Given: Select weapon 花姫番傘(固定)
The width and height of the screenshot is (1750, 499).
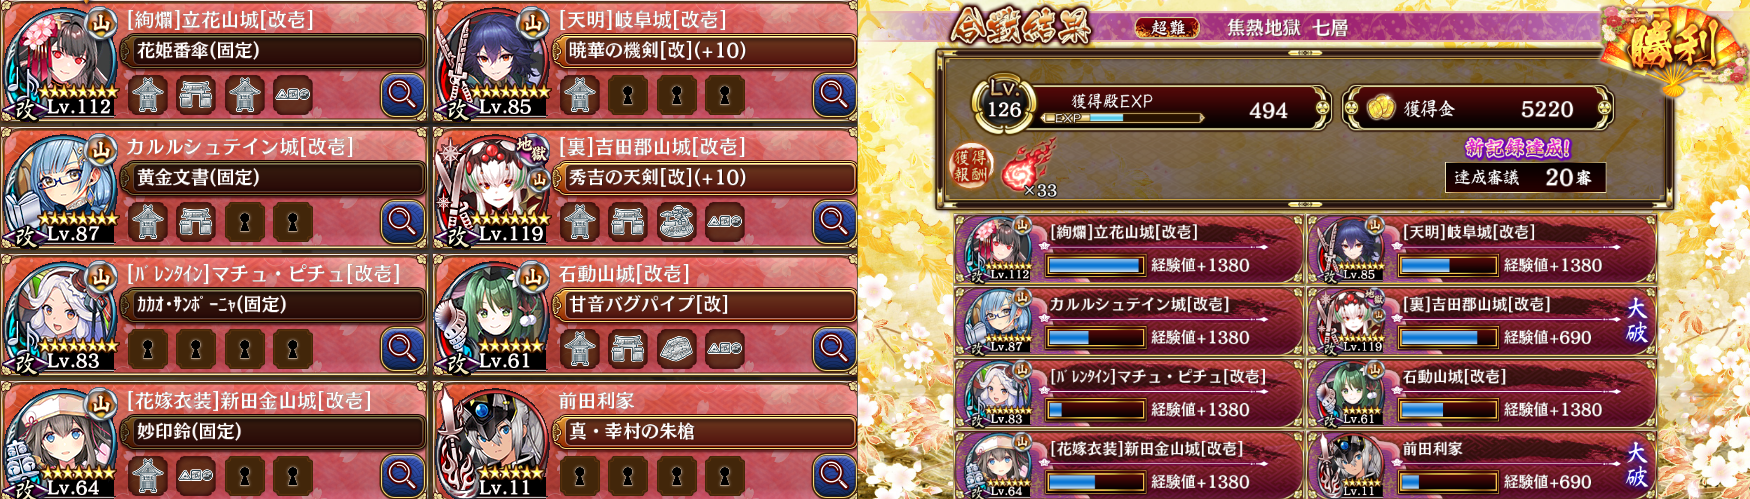Looking at the screenshot, I should (274, 50).
